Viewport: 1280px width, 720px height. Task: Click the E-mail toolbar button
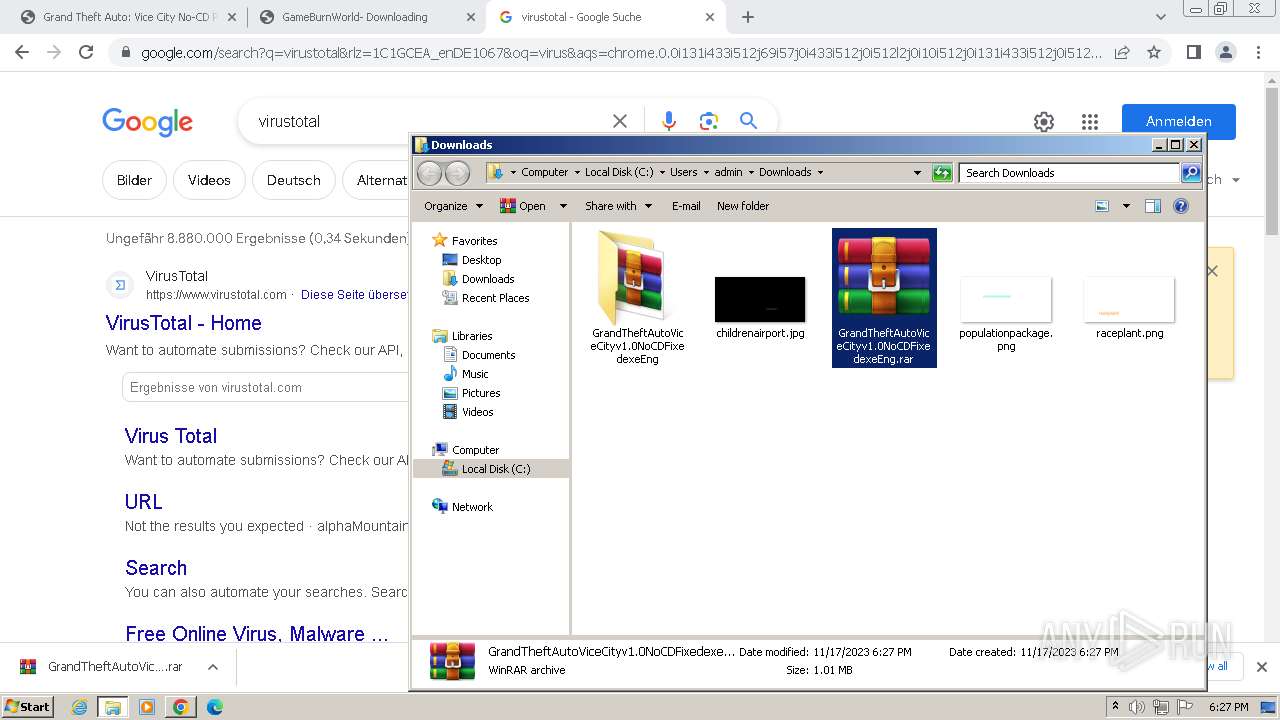(x=686, y=206)
